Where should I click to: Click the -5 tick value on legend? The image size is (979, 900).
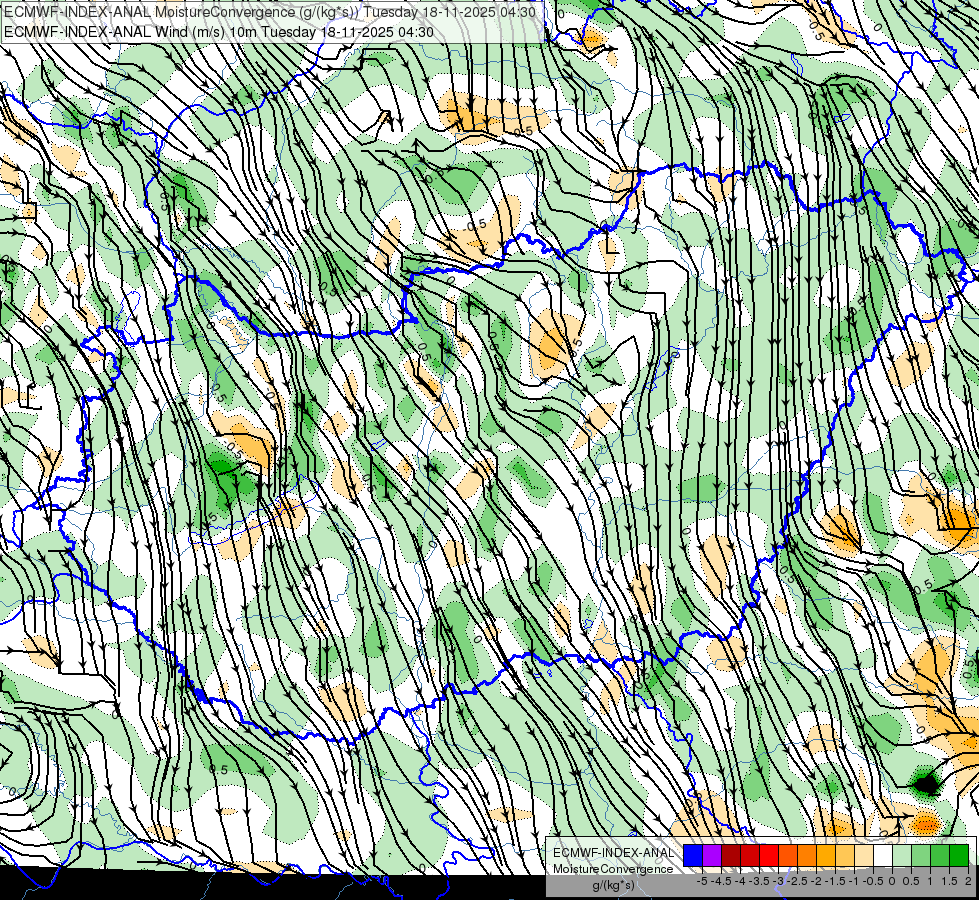702,881
